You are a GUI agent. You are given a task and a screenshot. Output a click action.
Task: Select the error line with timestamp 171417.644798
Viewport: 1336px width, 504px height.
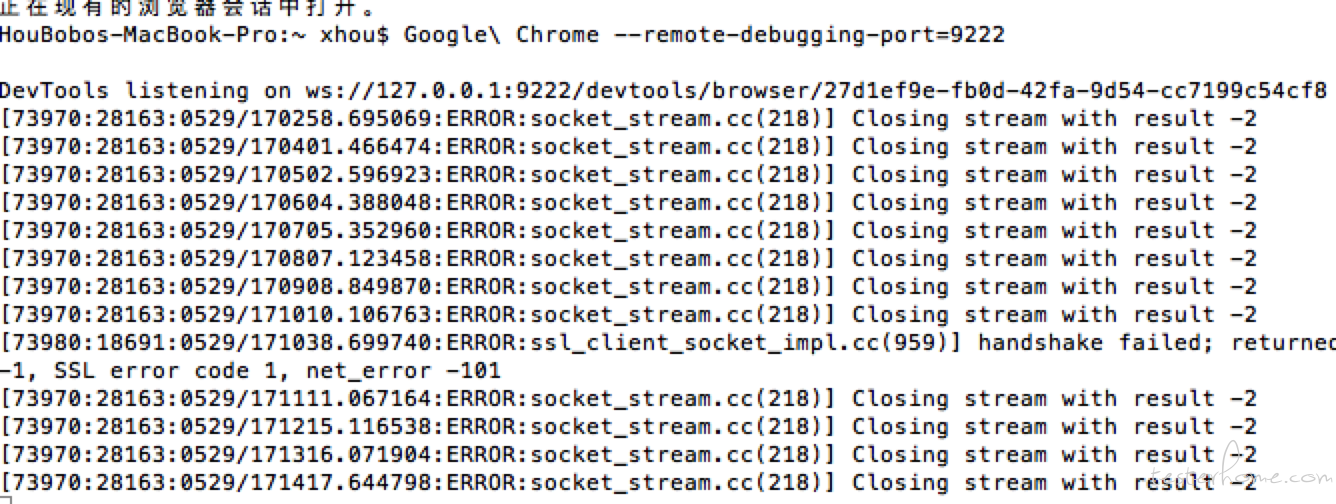[x=628, y=483]
